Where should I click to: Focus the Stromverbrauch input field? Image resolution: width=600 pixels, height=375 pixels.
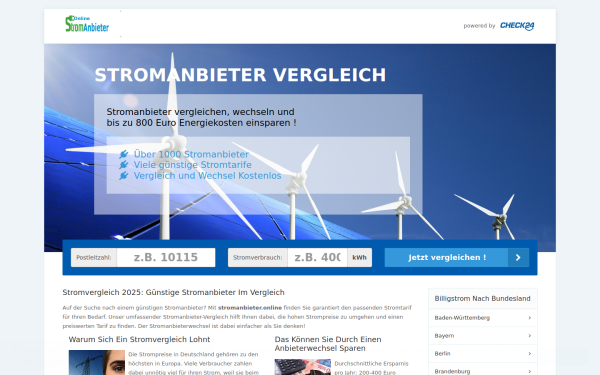pyautogui.click(x=317, y=258)
